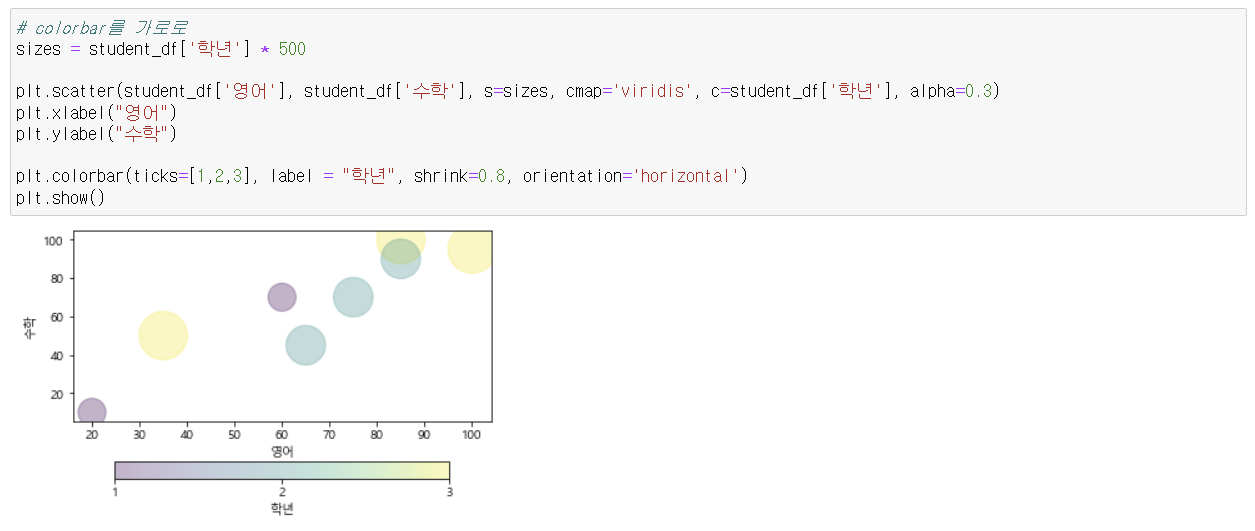Click the comment line "# colorbar를 가로로"

click(101, 27)
